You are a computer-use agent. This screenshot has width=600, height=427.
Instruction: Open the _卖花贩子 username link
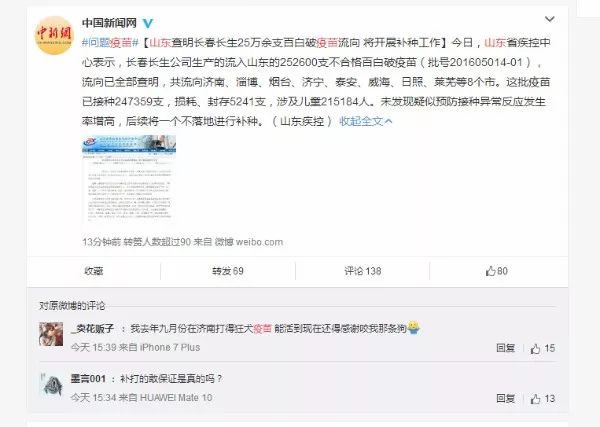tap(93, 328)
